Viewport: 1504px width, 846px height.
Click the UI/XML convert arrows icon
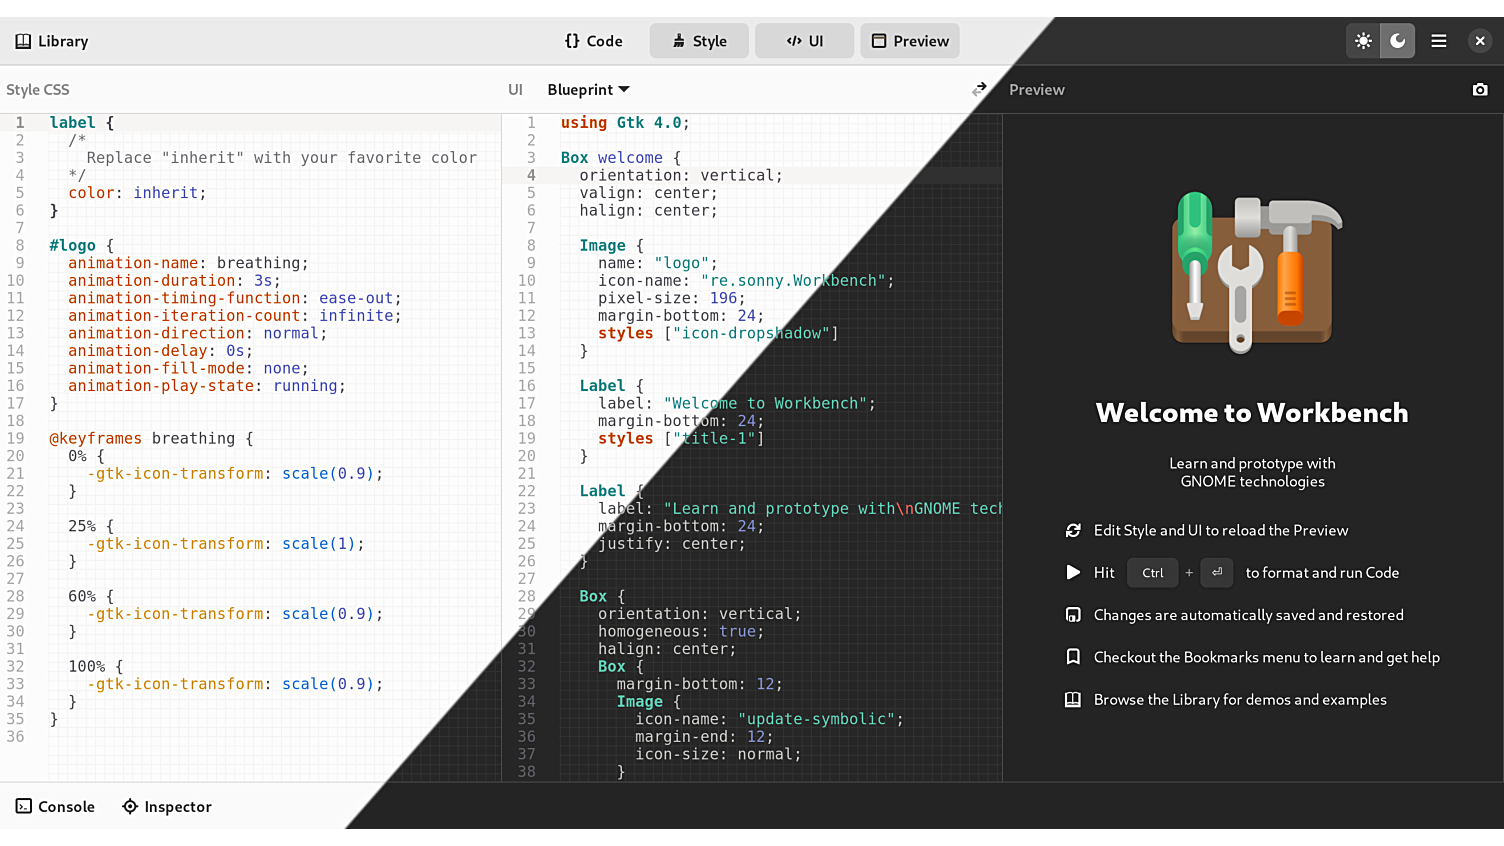click(x=979, y=90)
